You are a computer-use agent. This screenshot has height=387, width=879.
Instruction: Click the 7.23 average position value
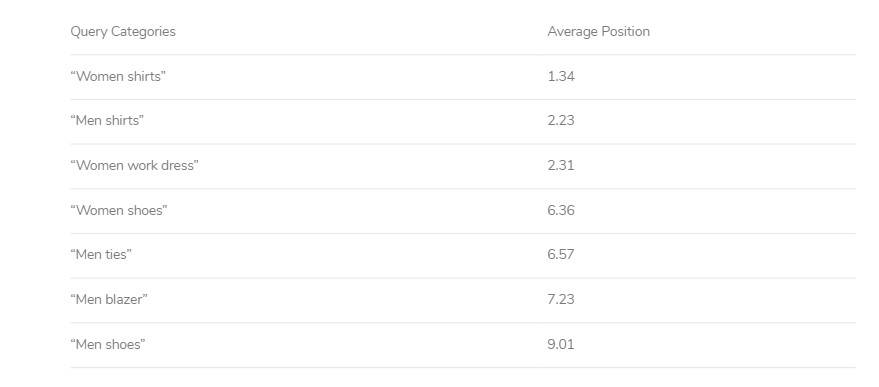(561, 300)
